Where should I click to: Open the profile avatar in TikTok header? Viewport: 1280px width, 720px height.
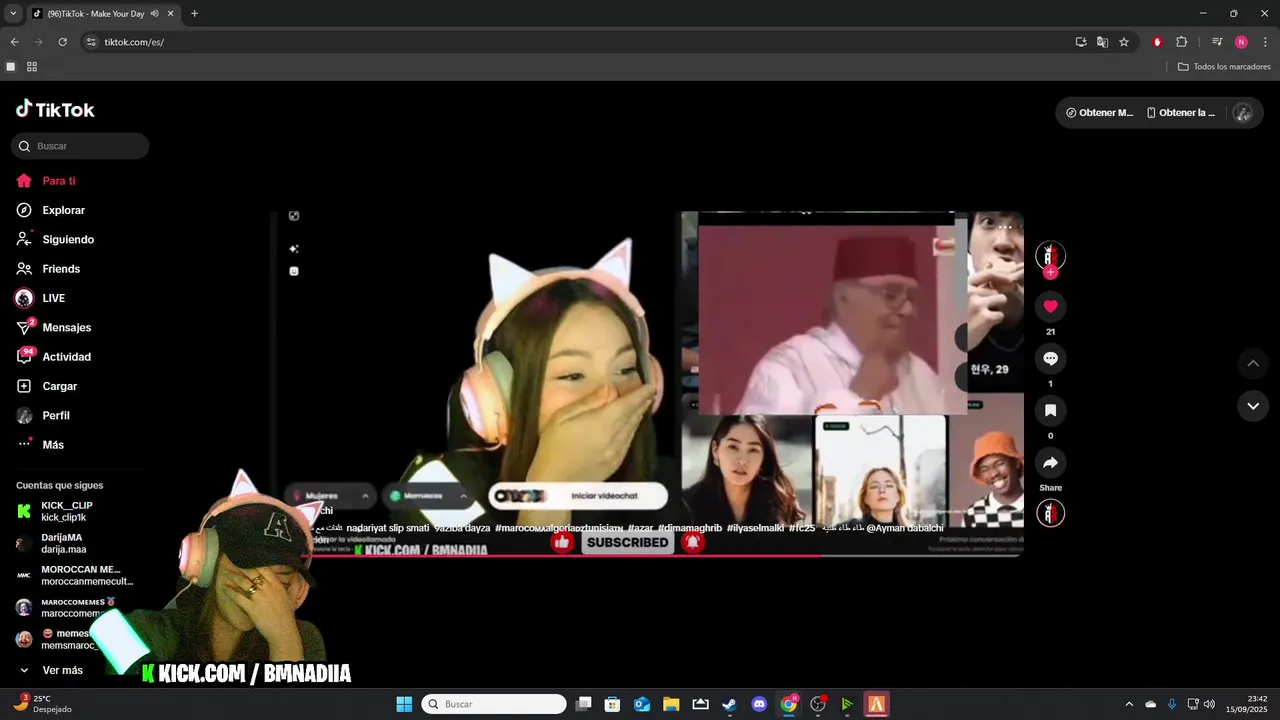click(1243, 113)
